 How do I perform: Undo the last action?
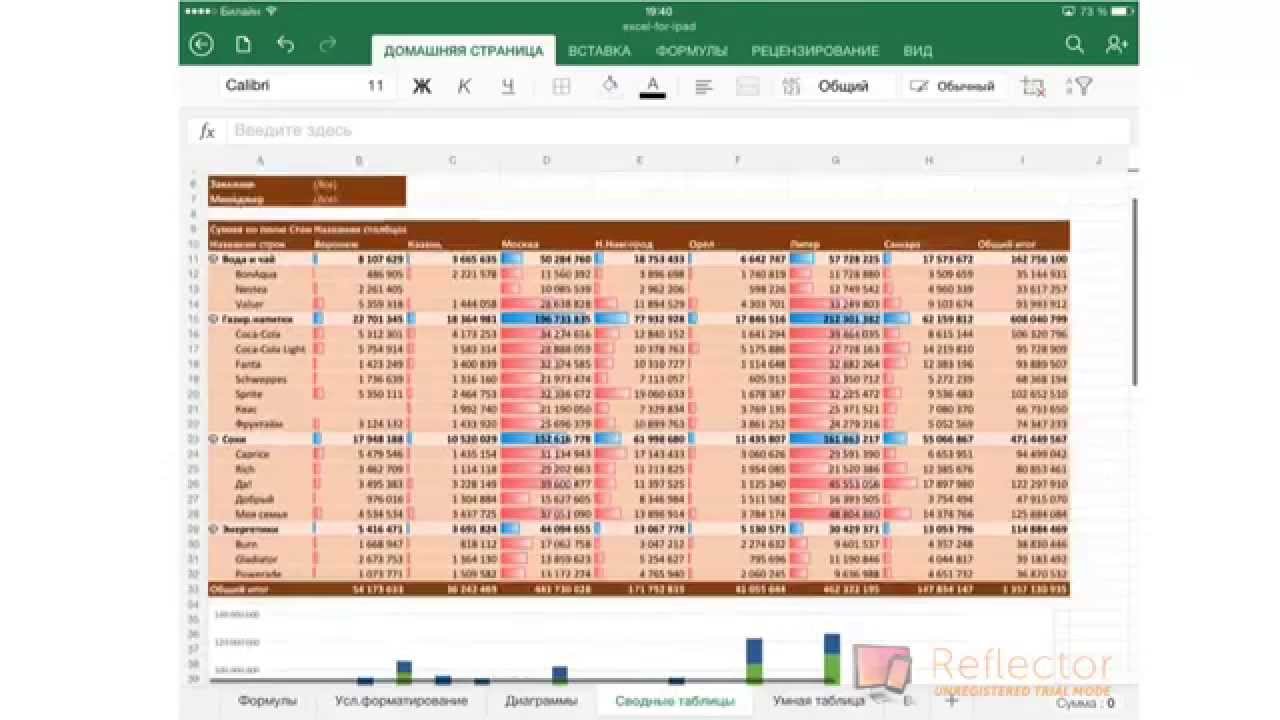point(286,44)
